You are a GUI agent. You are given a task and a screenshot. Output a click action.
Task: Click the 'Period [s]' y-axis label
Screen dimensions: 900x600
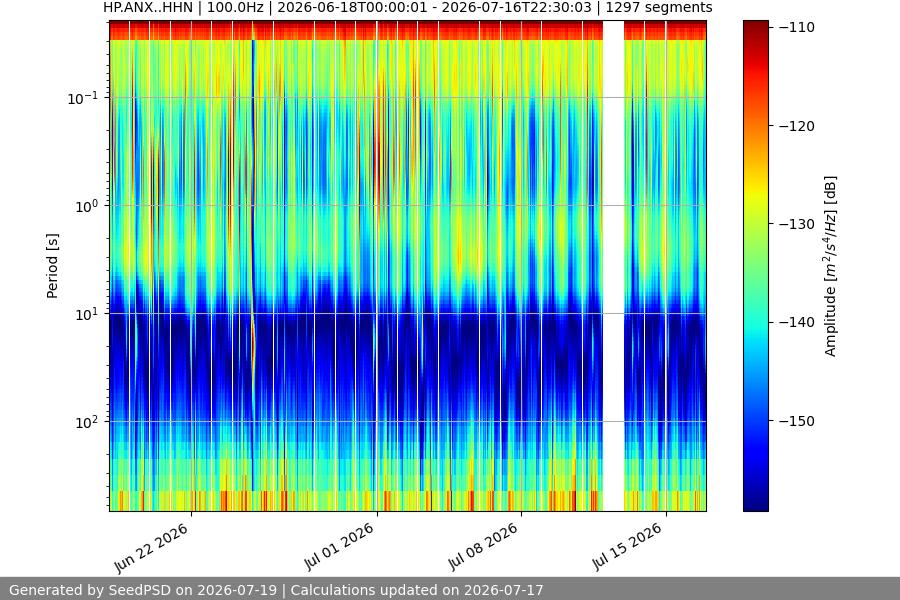point(52,266)
